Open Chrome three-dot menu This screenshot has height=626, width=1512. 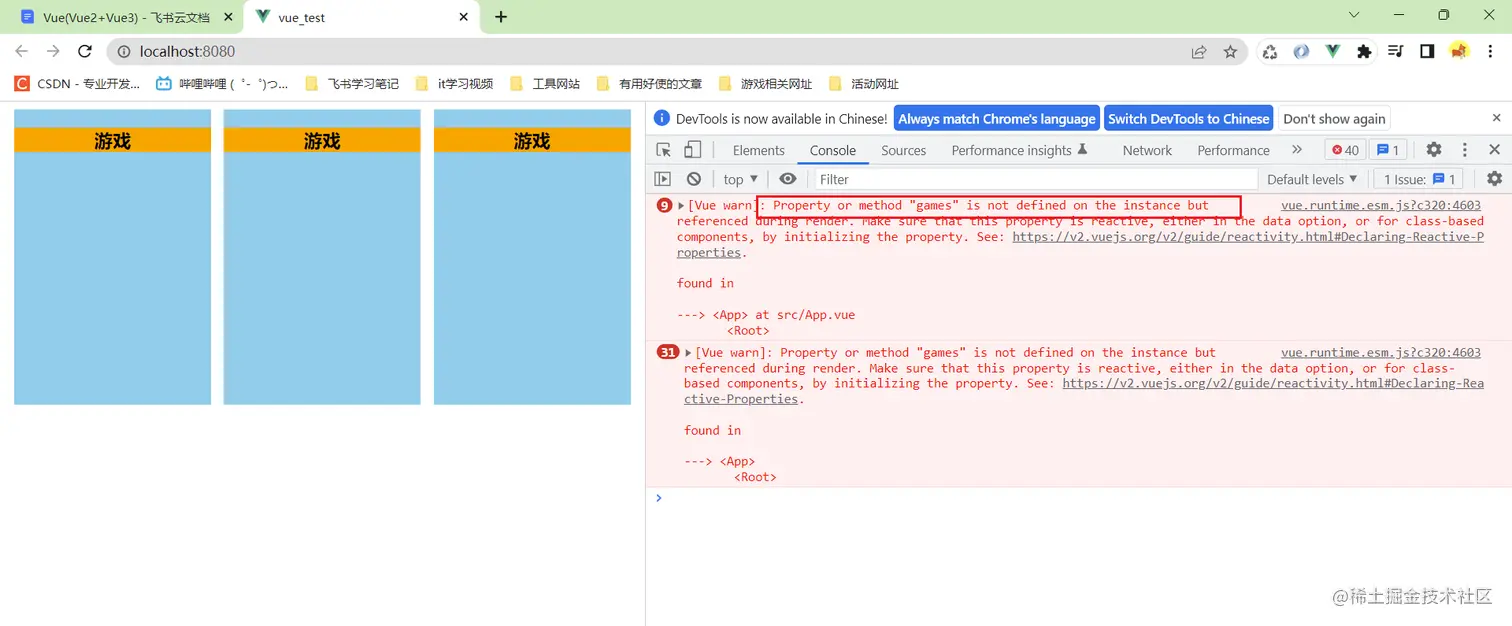tap(1490, 52)
